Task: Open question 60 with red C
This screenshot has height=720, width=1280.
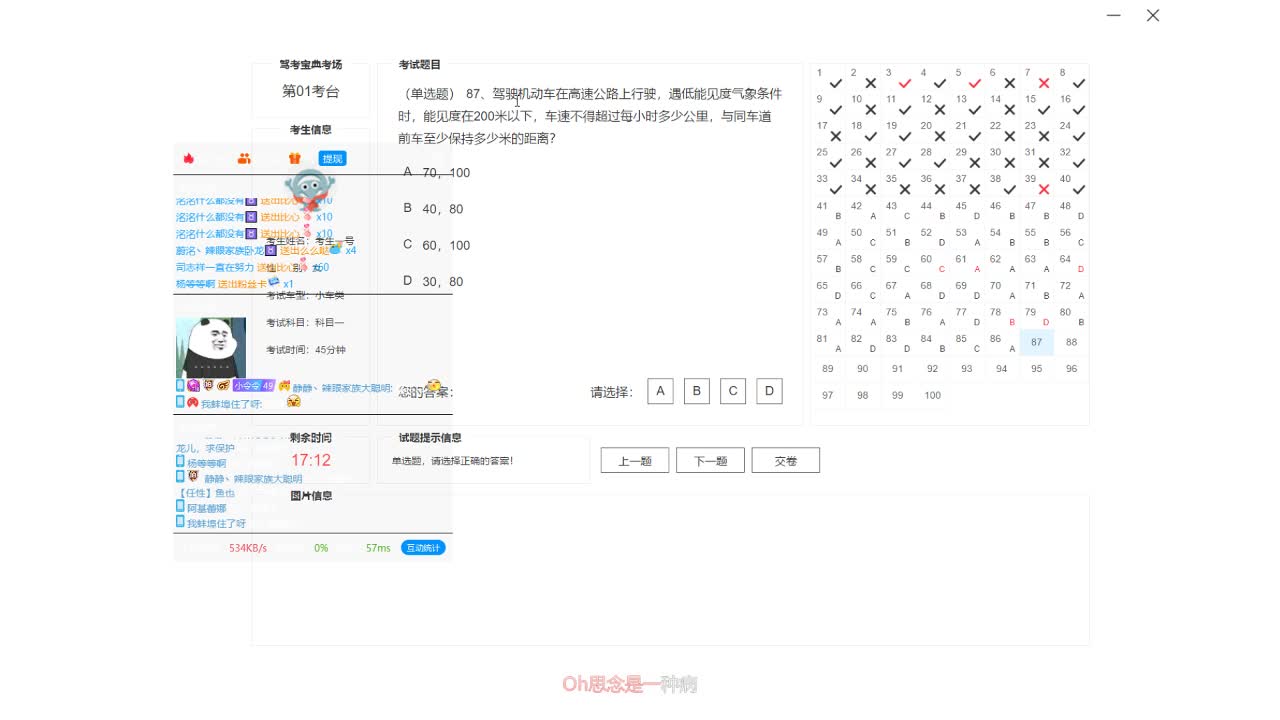Action: pos(932,264)
